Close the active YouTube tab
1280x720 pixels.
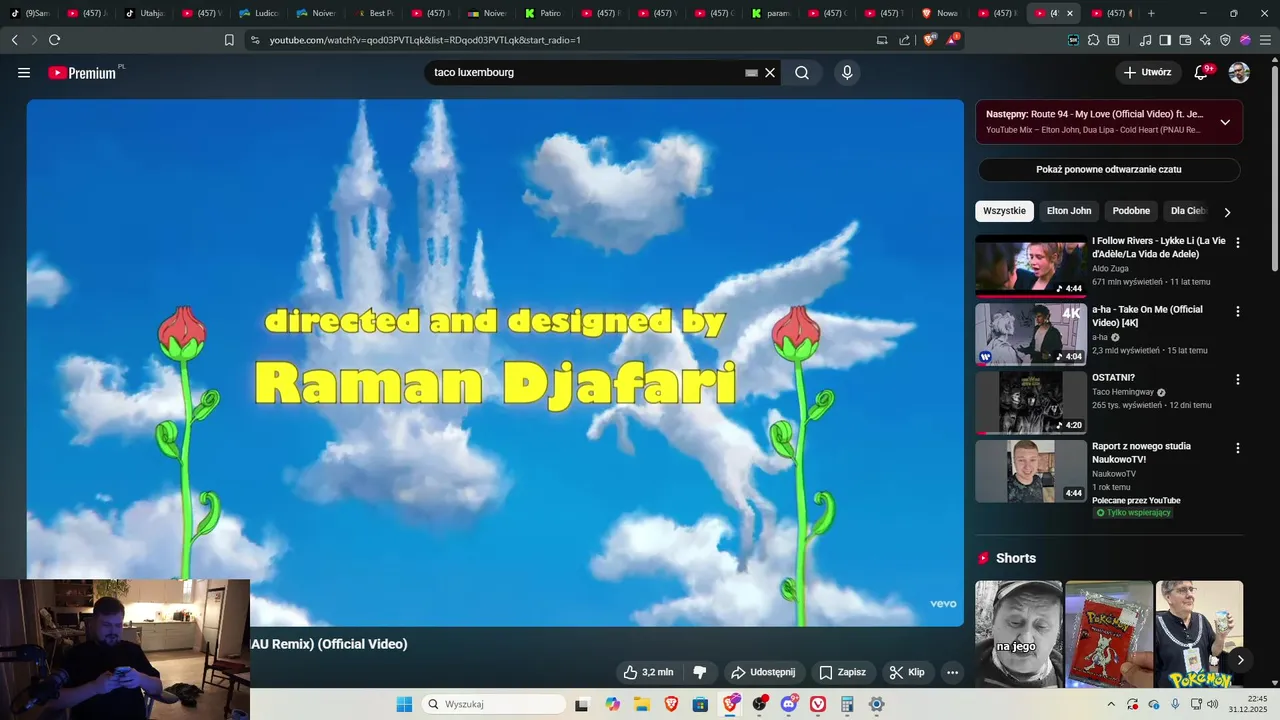click(1070, 13)
